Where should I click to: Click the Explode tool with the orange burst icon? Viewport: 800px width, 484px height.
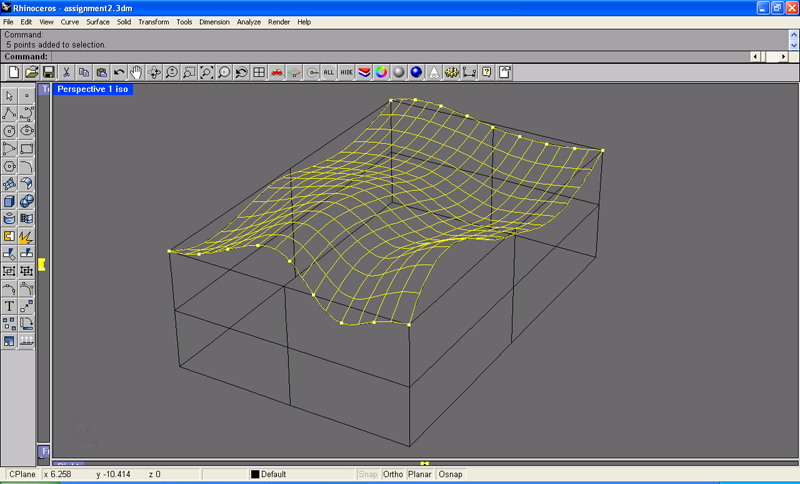pyautogui.click(x=27, y=237)
